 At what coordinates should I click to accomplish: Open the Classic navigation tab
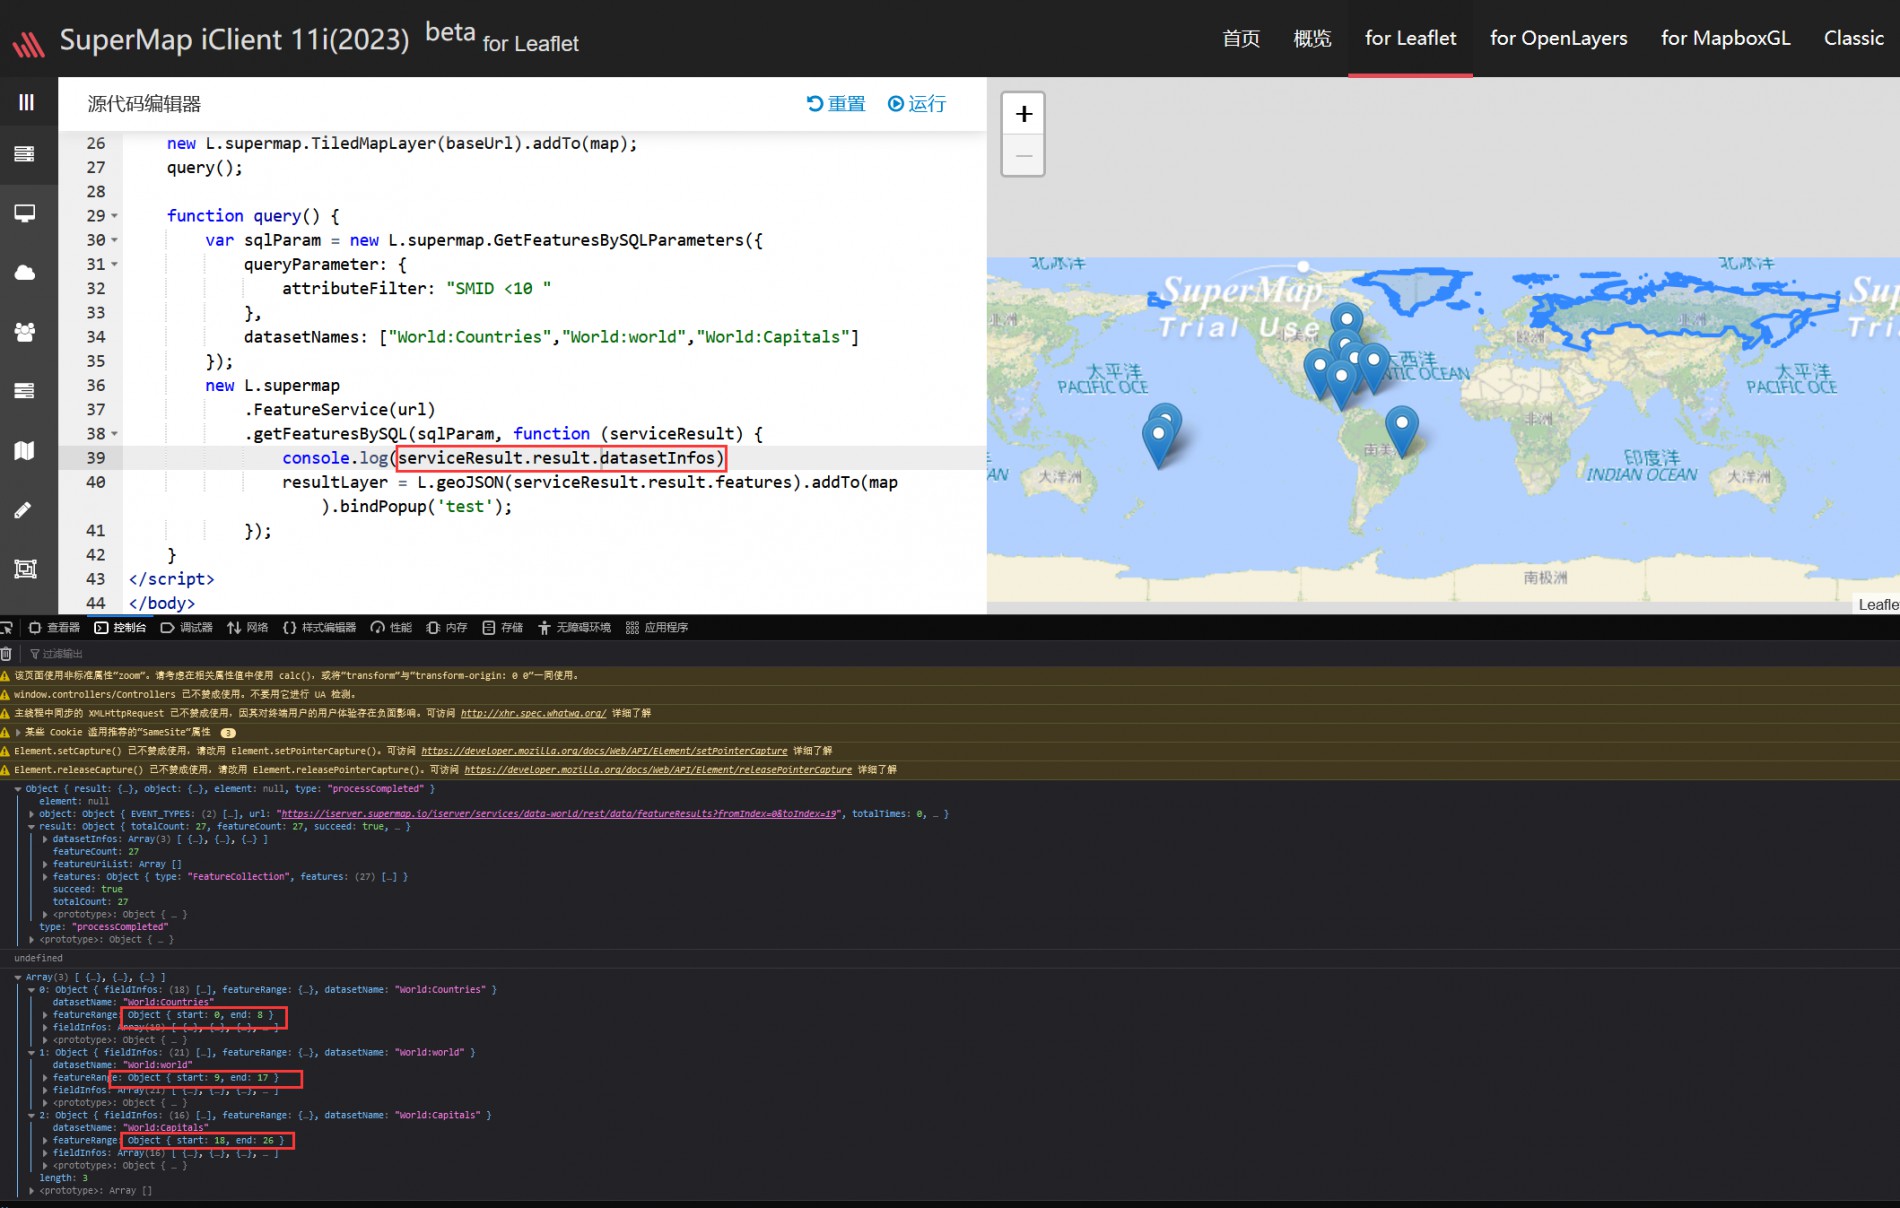tap(1853, 38)
